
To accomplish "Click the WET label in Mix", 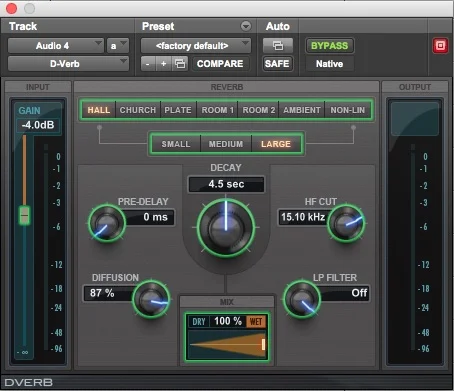I will click(256, 322).
